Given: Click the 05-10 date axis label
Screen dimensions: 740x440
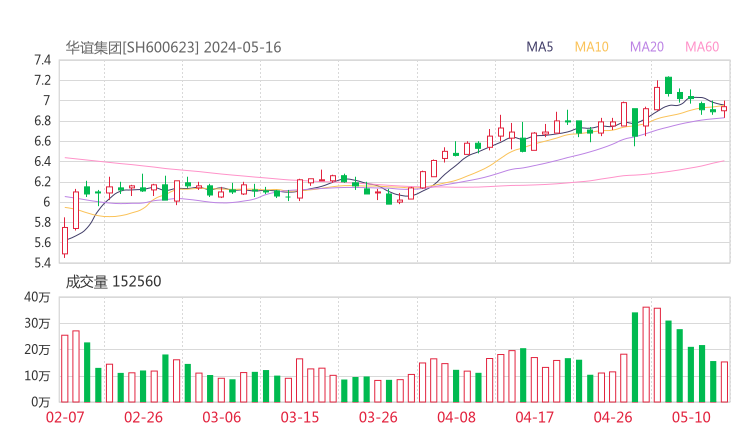Looking at the screenshot, I should point(690,417).
